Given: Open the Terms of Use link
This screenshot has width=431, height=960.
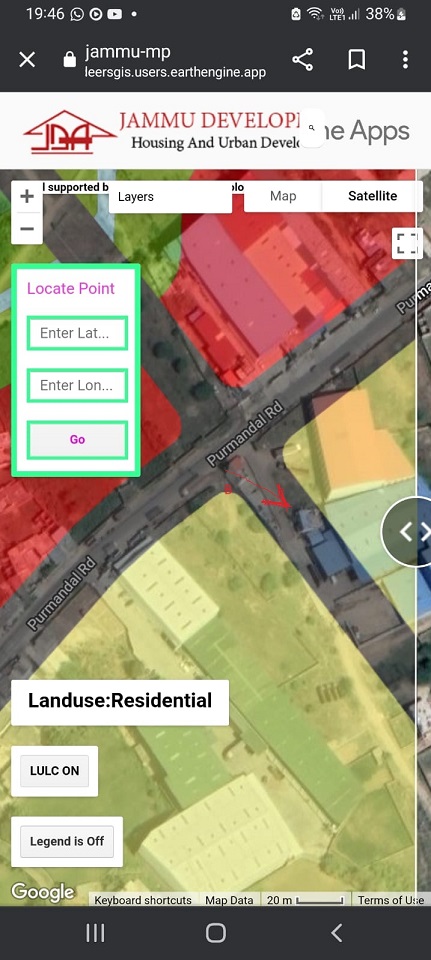Looking at the screenshot, I should click(x=391, y=900).
